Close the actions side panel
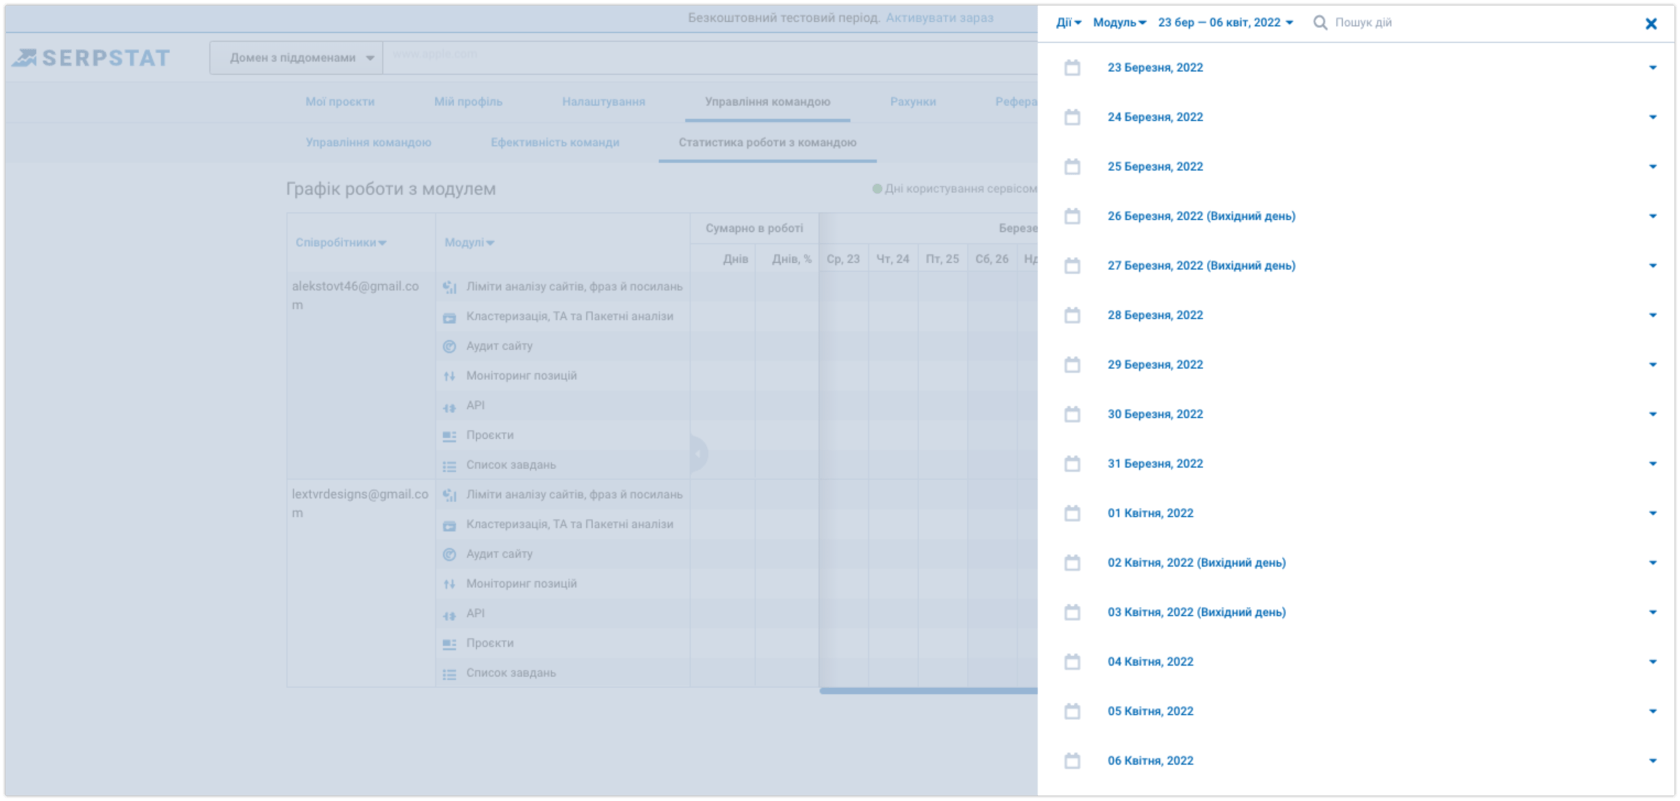This screenshot has width=1680, height=801. tap(1650, 24)
